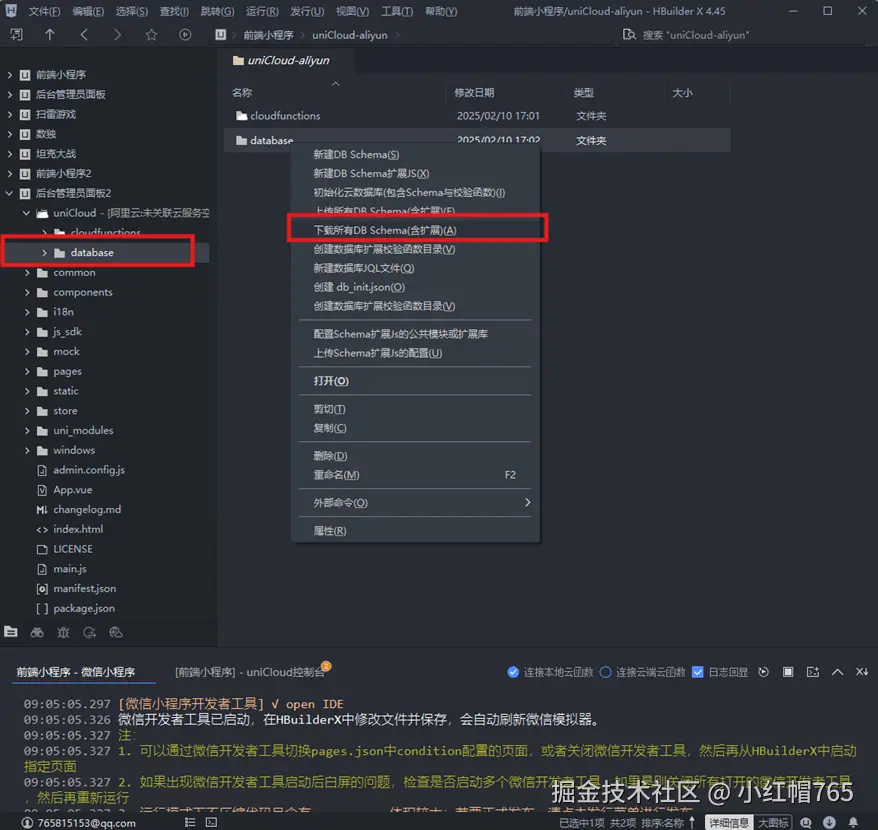Expand the 坦克大战 project node
The width and height of the screenshot is (878, 830).
(x=10, y=153)
